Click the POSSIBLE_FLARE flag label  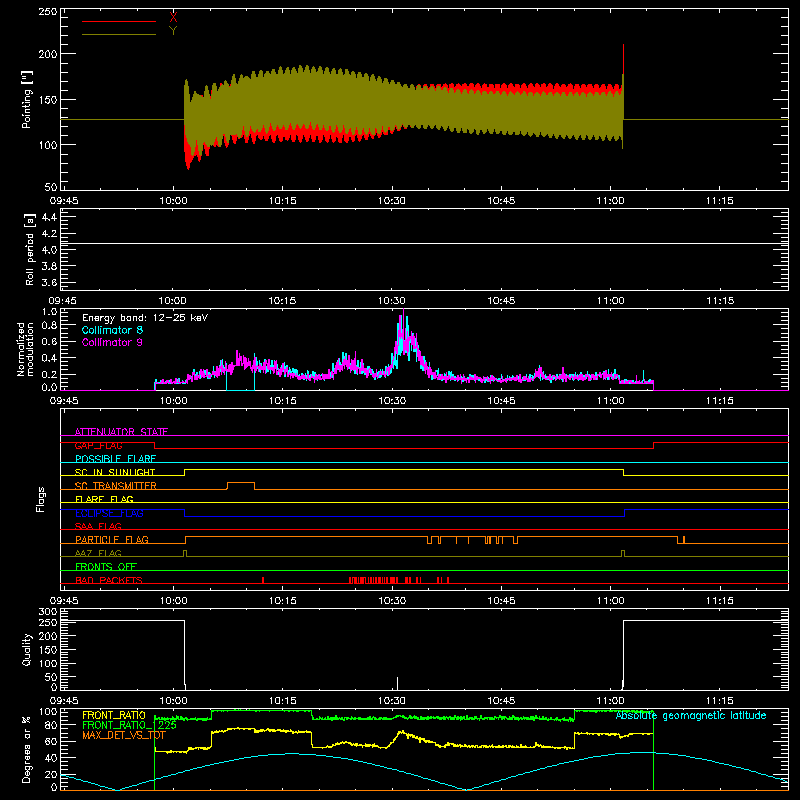pyautogui.click(x=115, y=459)
